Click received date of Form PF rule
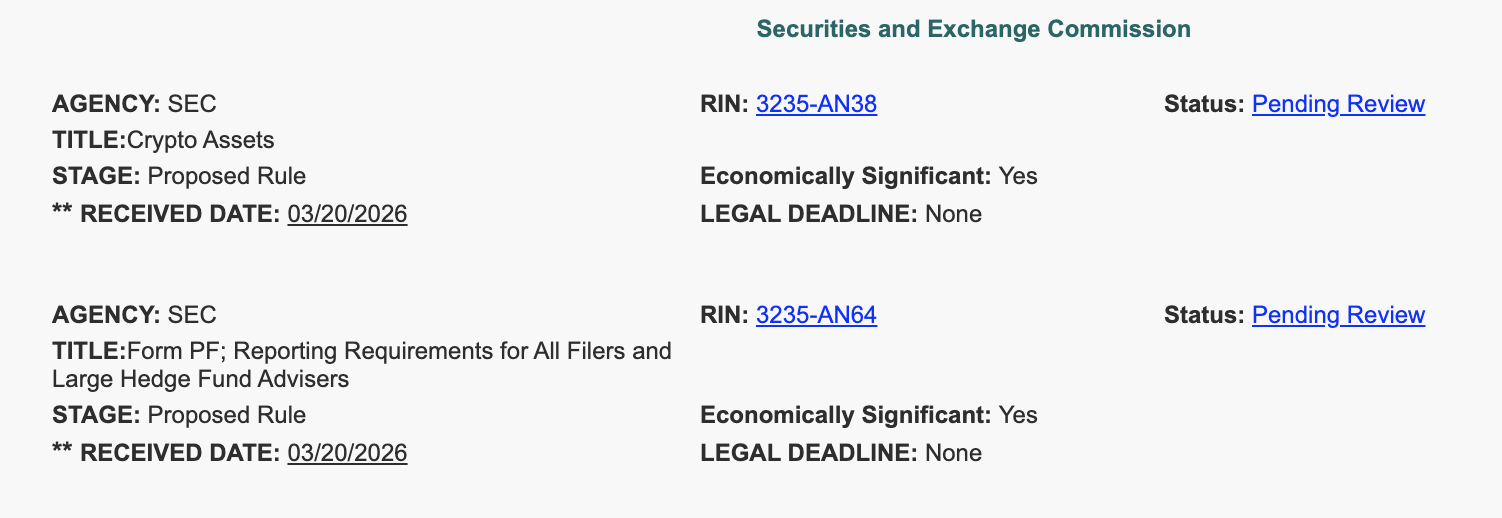The width and height of the screenshot is (1502, 518). pyautogui.click(x=347, y=453)
